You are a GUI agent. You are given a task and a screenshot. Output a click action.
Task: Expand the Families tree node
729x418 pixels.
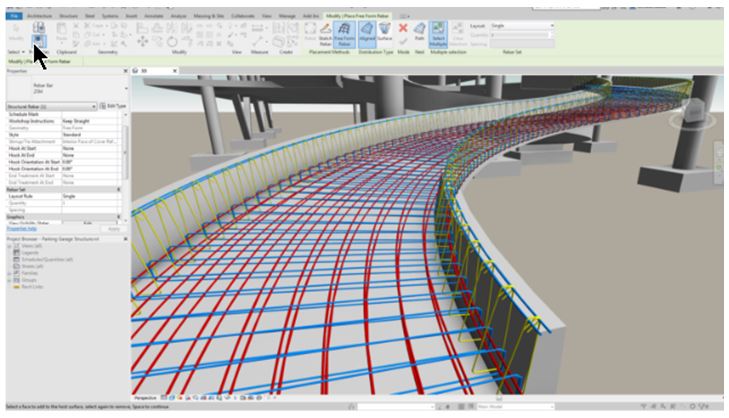click(x=9, y=273)
